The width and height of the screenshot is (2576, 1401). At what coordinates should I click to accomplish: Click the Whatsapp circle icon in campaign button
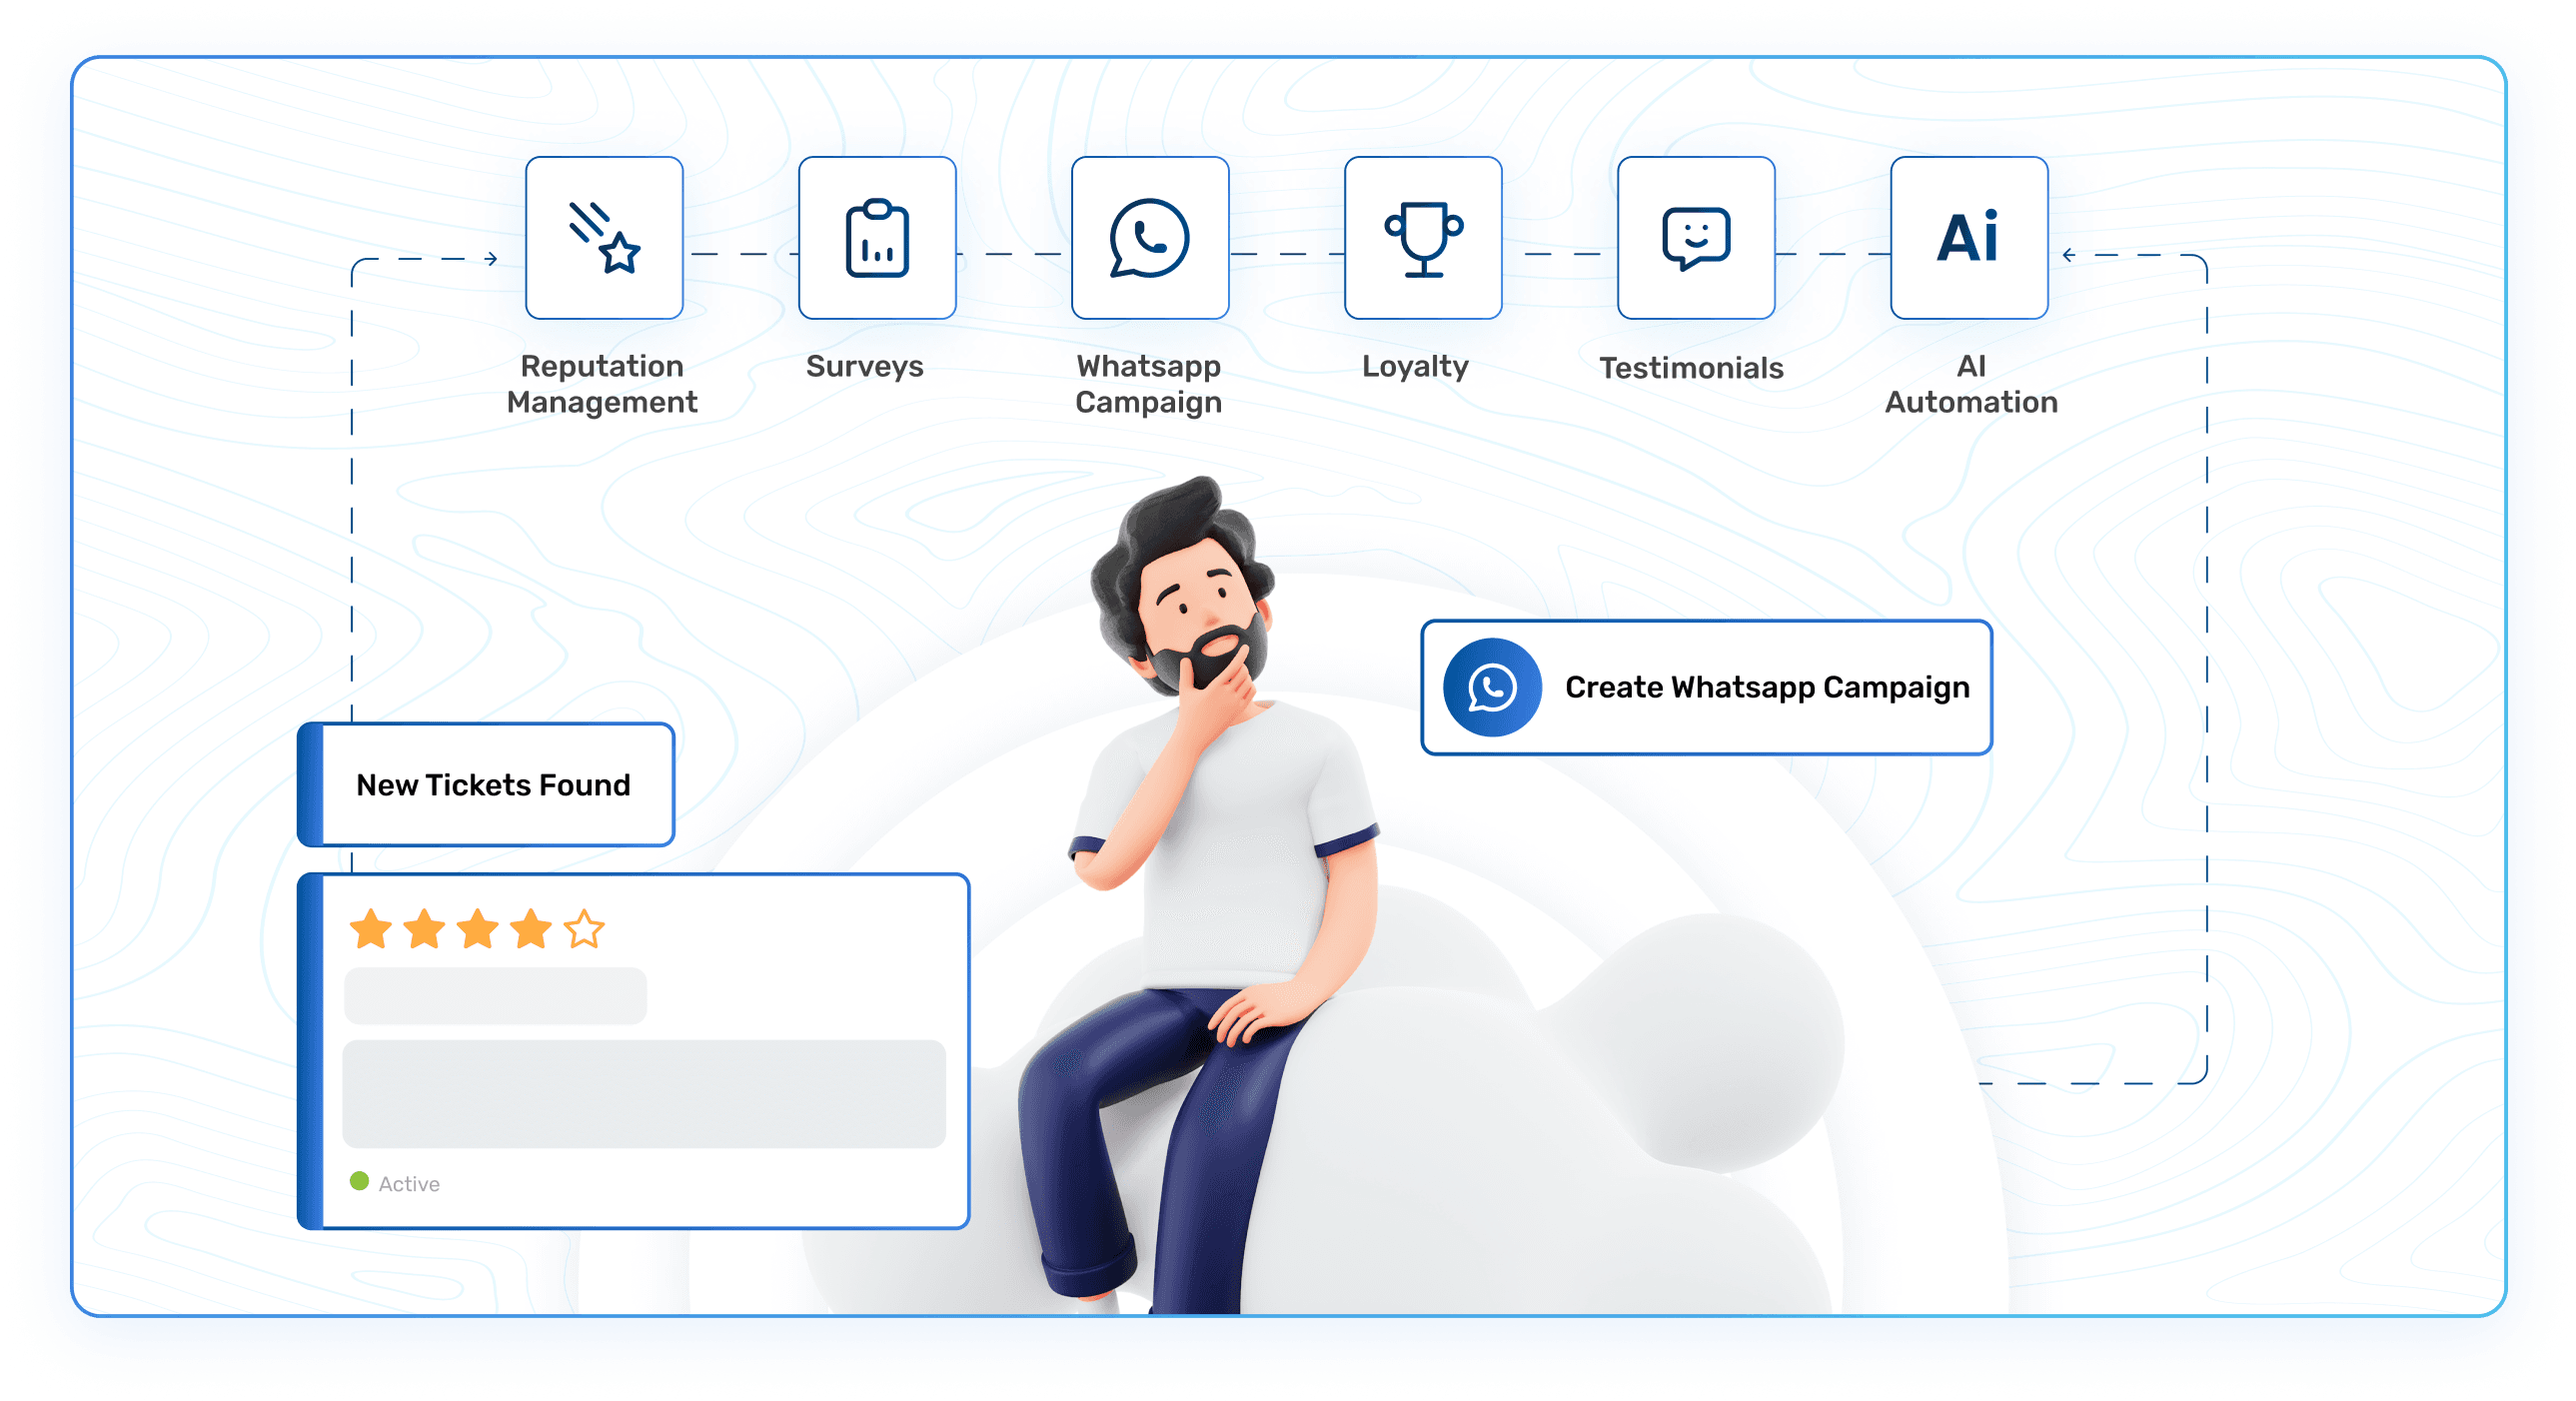[x=1492, y=687]
